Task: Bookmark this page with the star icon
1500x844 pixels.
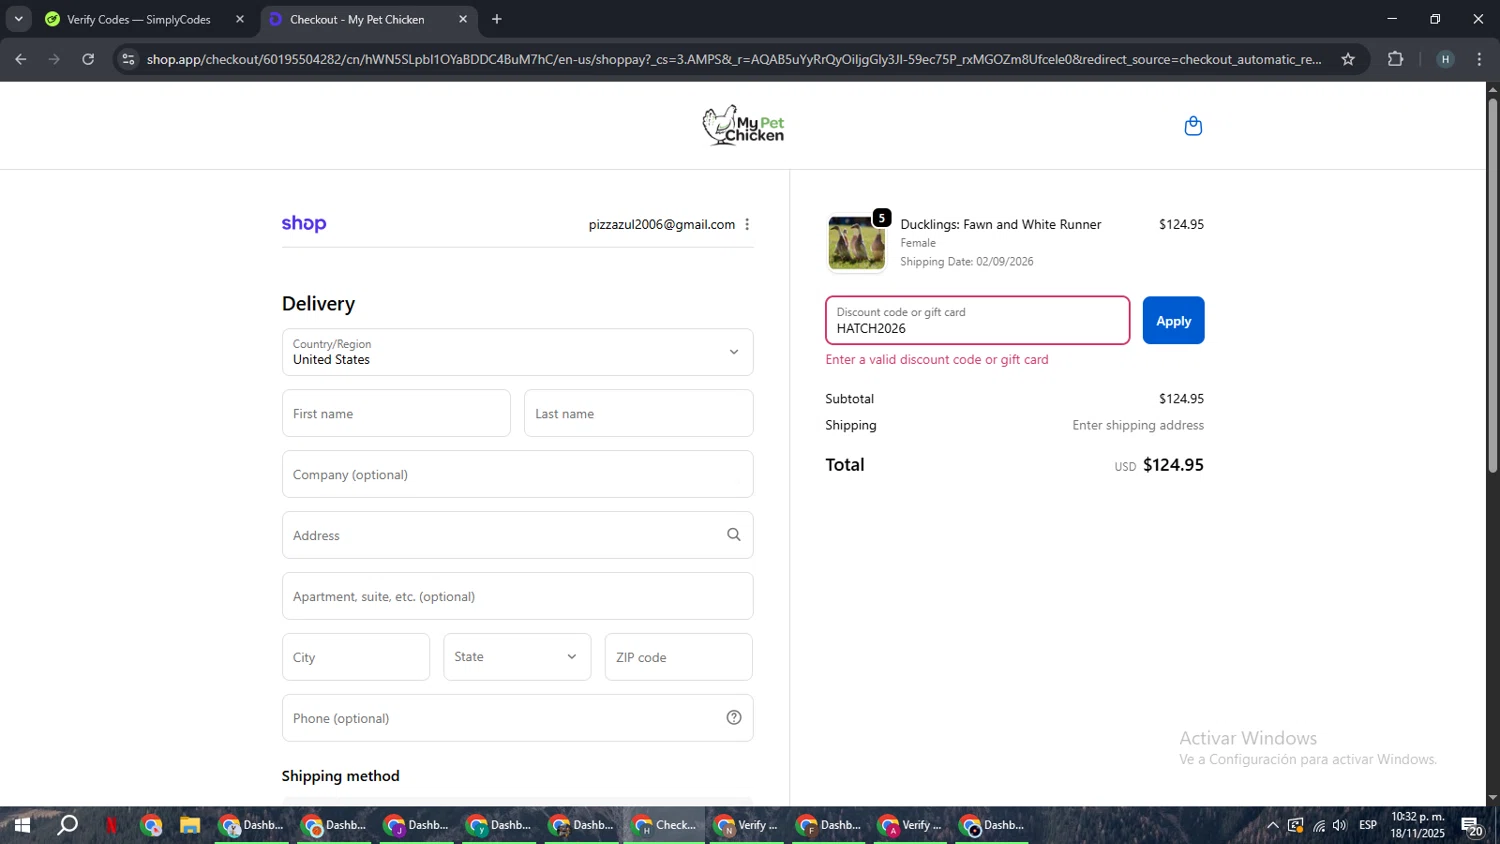Action: pyautogui.click(x=1347, y=59)
